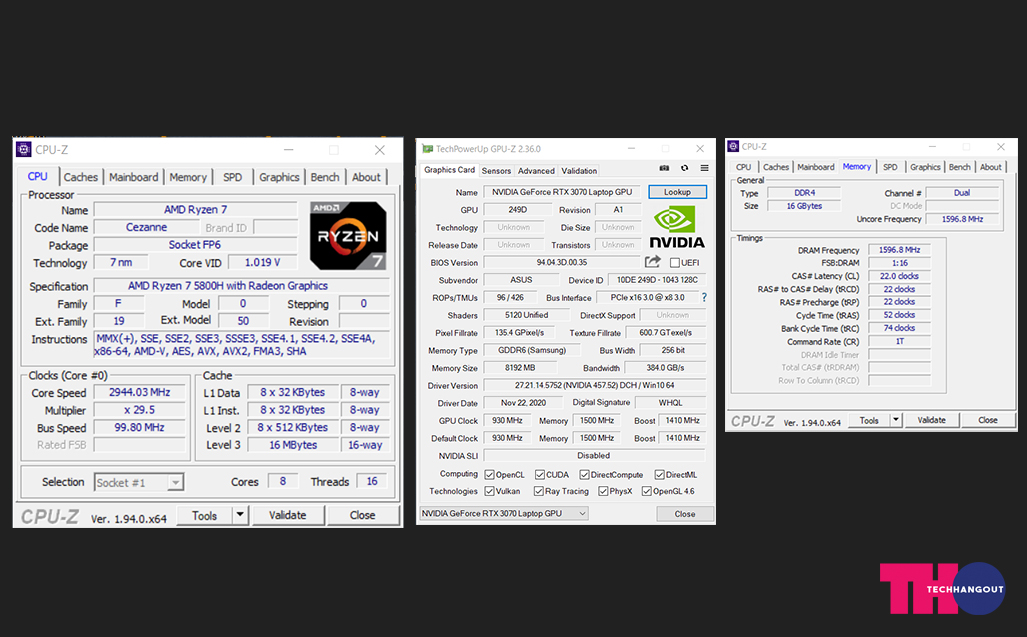The image size is (1027, 637).
Task: Select the Validation tab in GPU-Z
Action: [580, 171]
